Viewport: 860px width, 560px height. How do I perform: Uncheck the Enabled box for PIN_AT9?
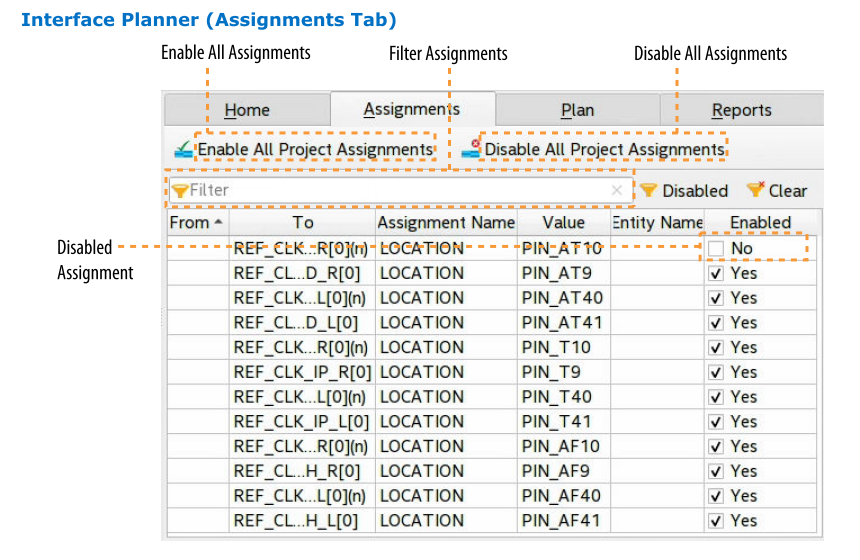[716, 273]
